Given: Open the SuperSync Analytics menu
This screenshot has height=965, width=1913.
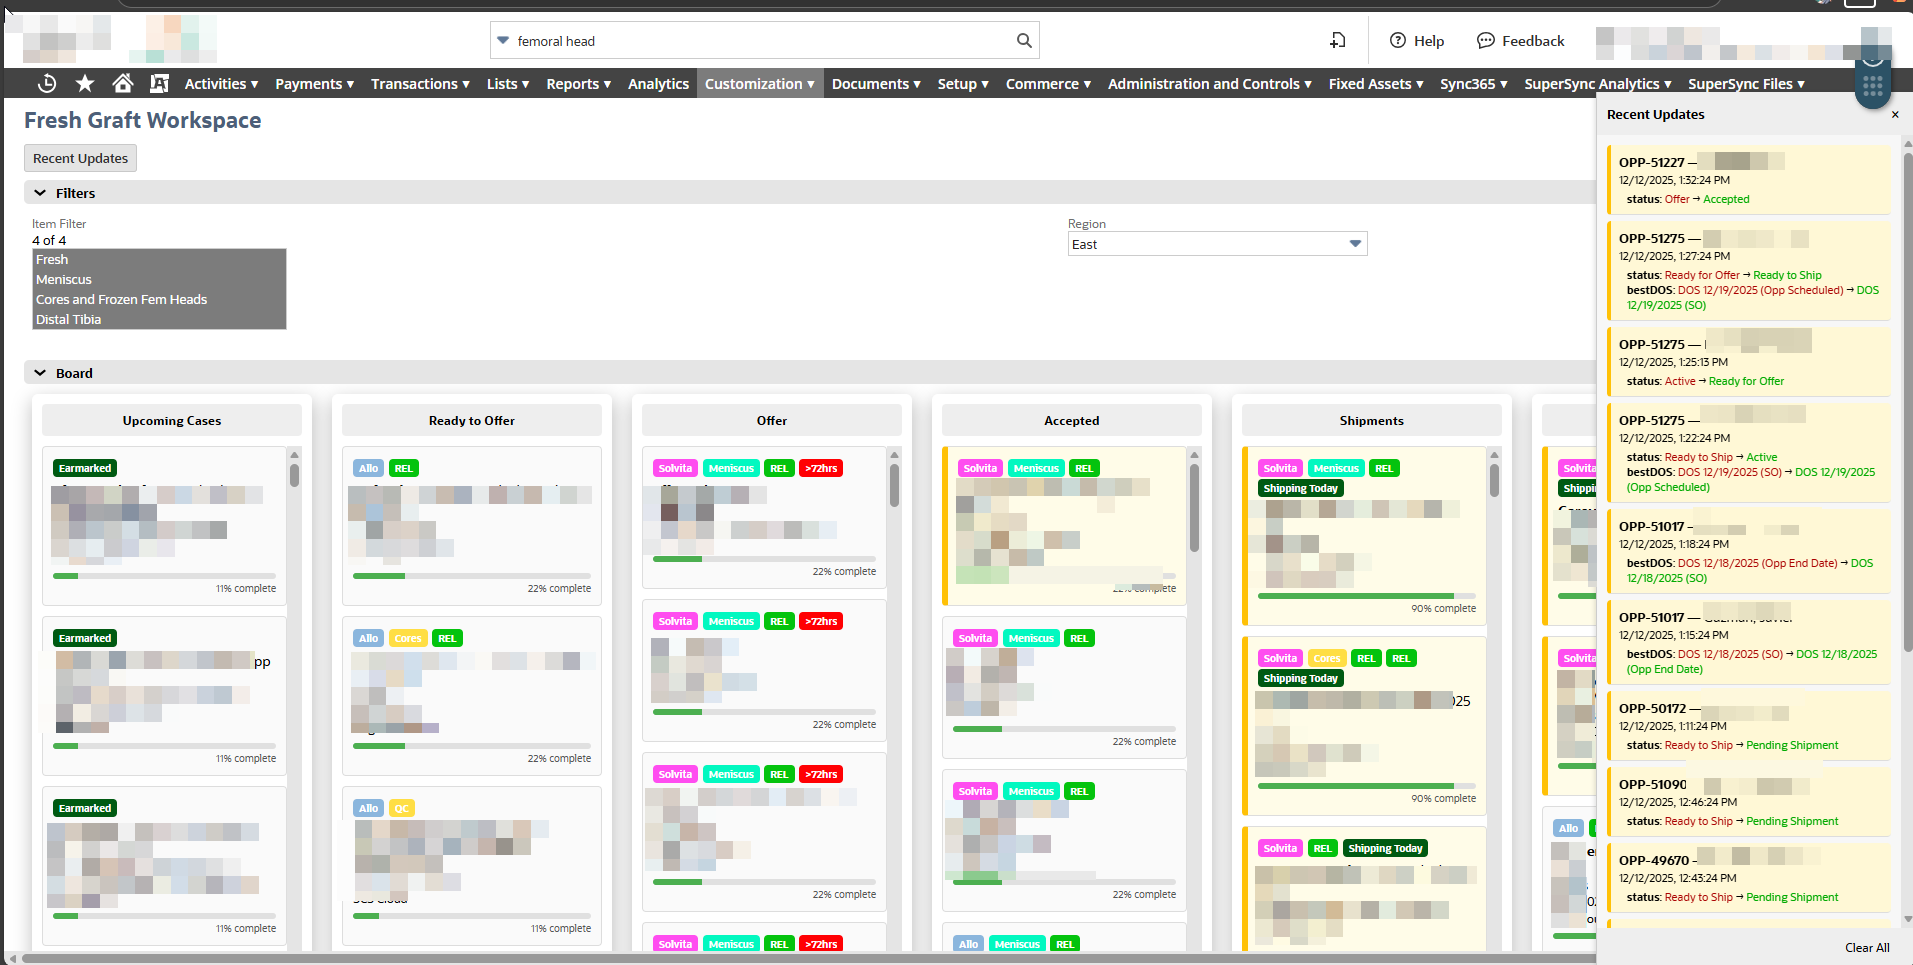Looking at the screenshot, I should point(1598,84).
